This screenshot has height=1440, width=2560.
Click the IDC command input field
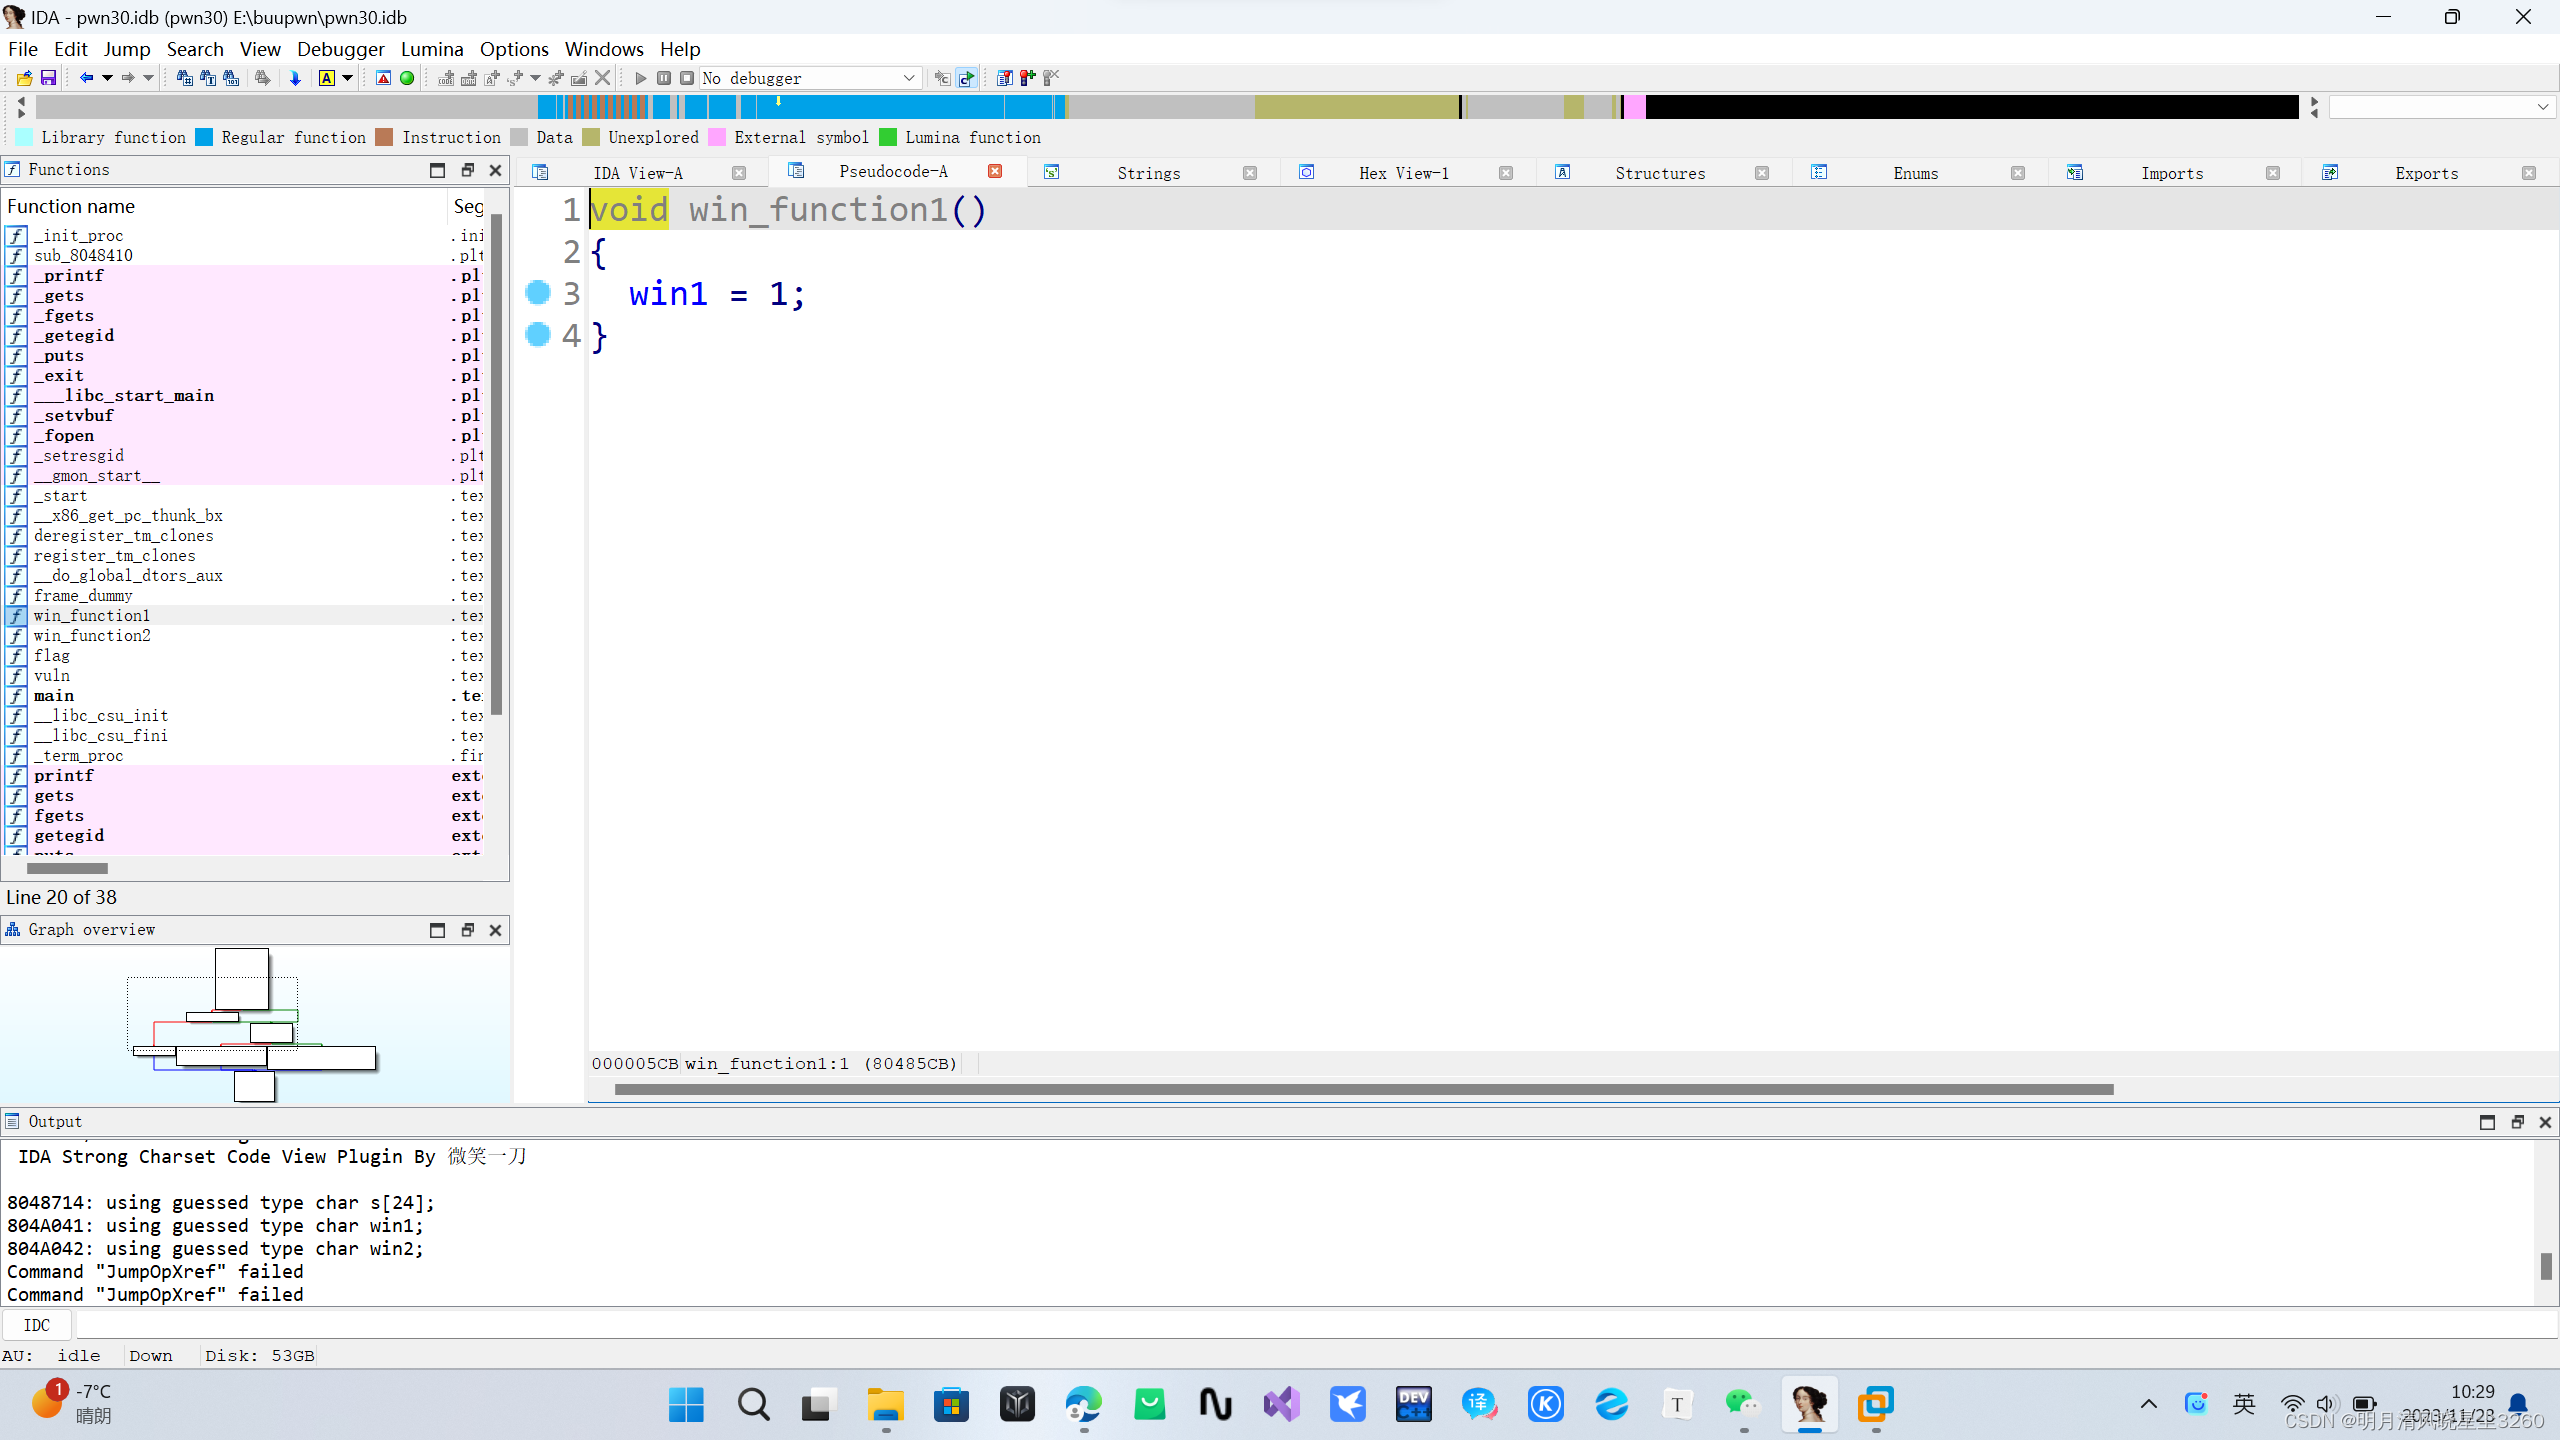point(1300,1325)
